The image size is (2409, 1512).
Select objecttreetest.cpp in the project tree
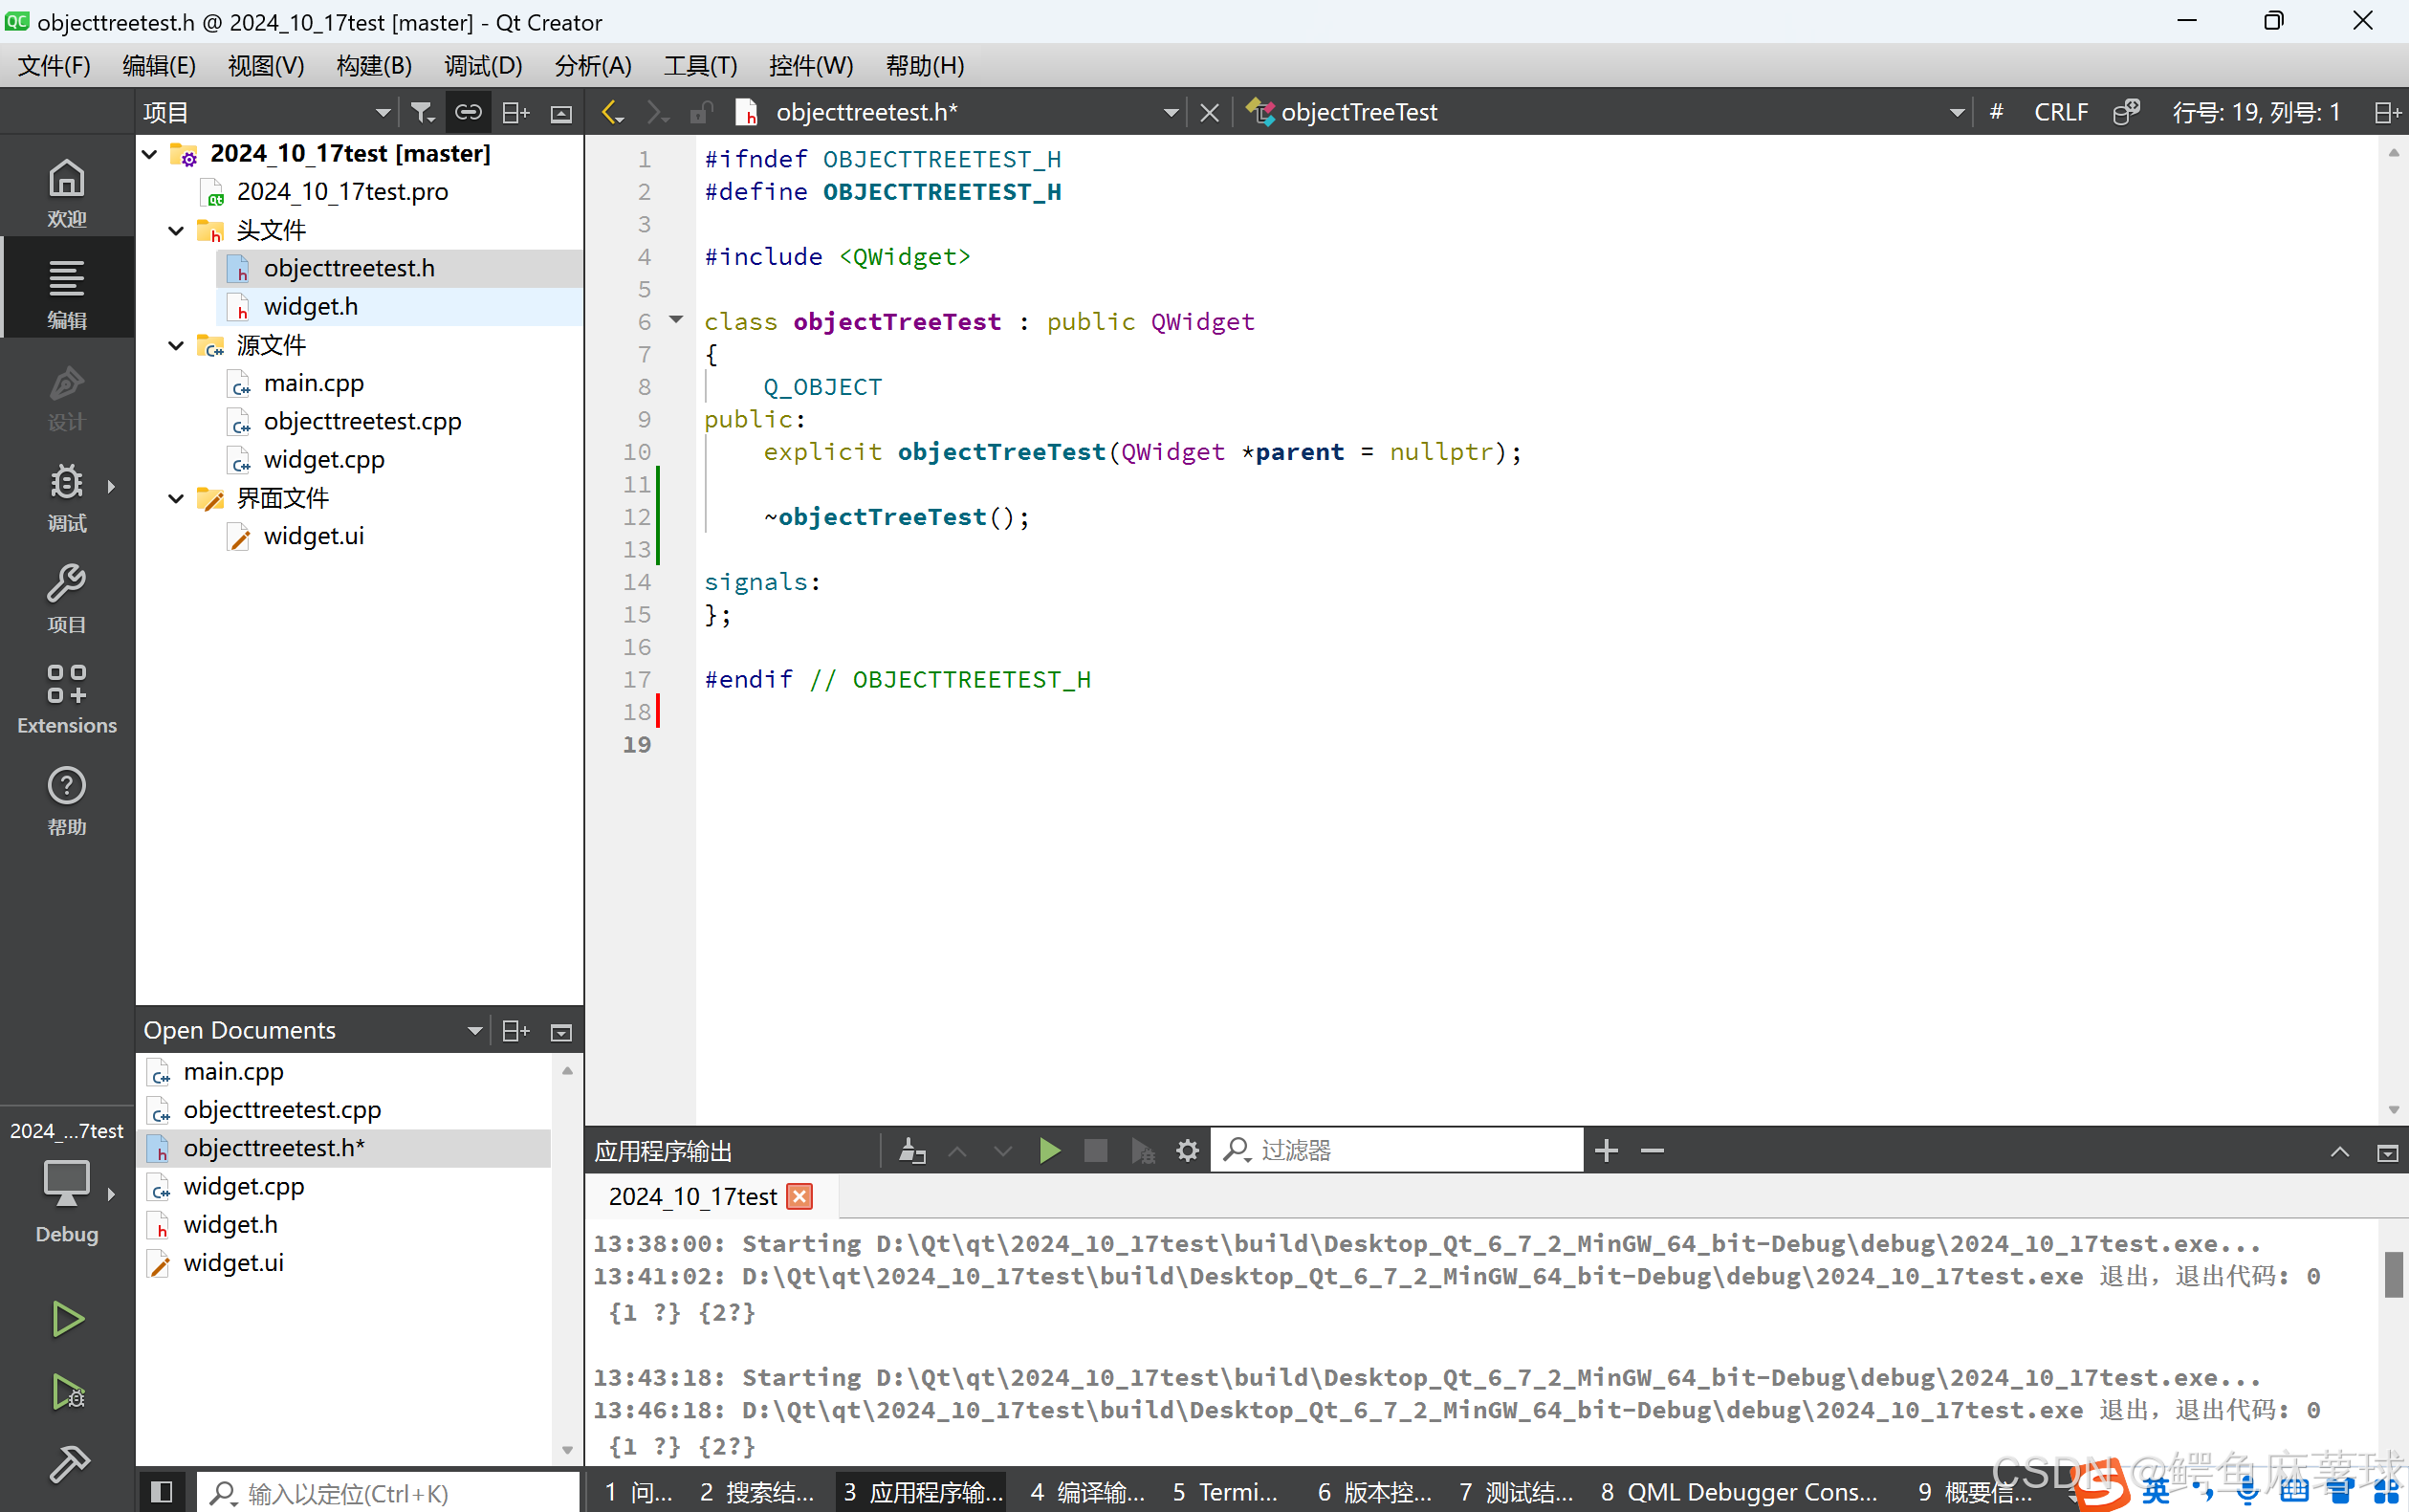click(362, 422)
